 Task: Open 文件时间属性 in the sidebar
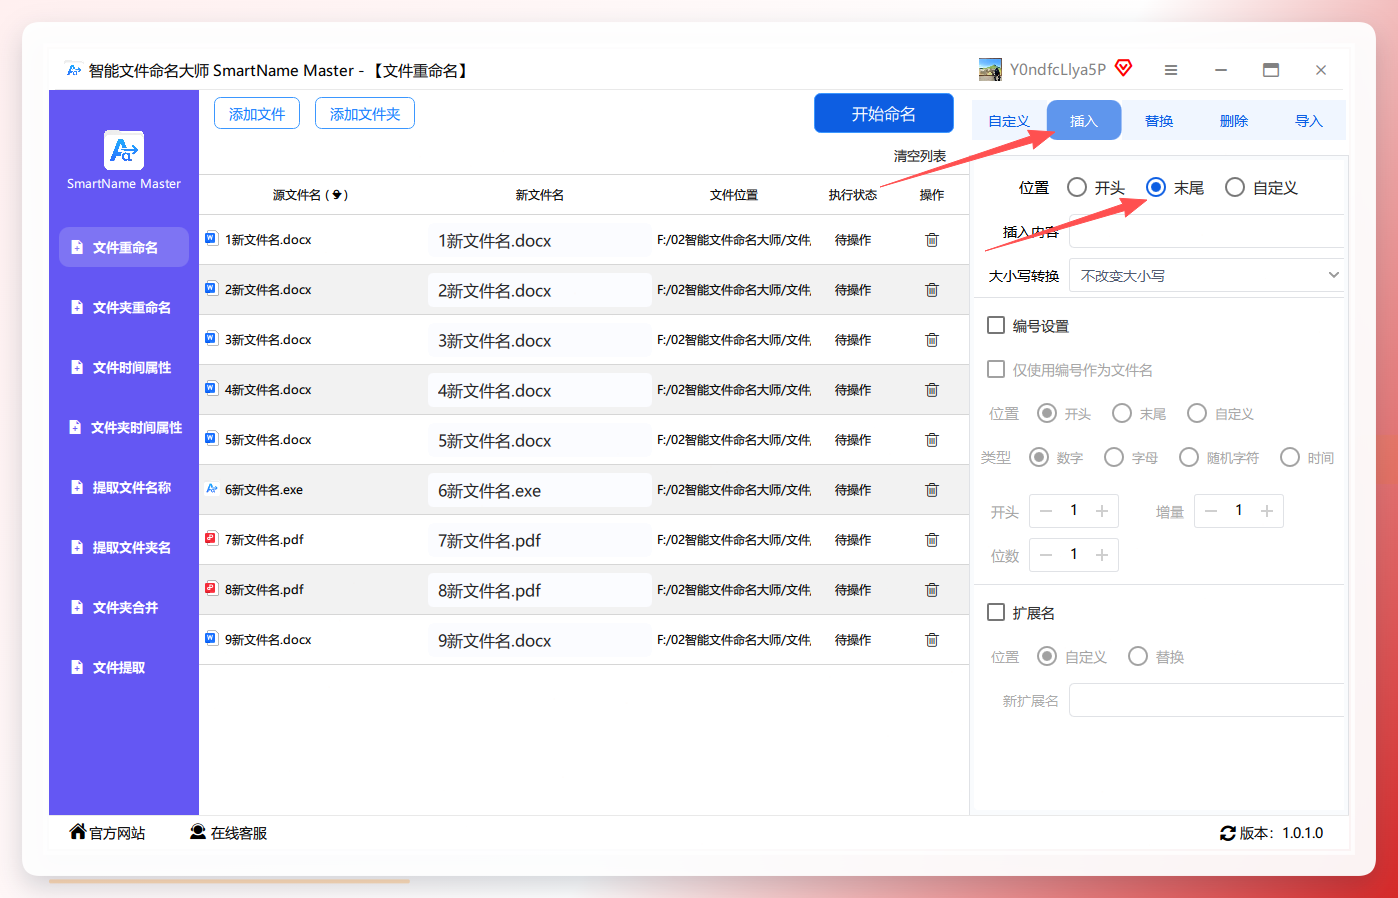click(124, 367)
